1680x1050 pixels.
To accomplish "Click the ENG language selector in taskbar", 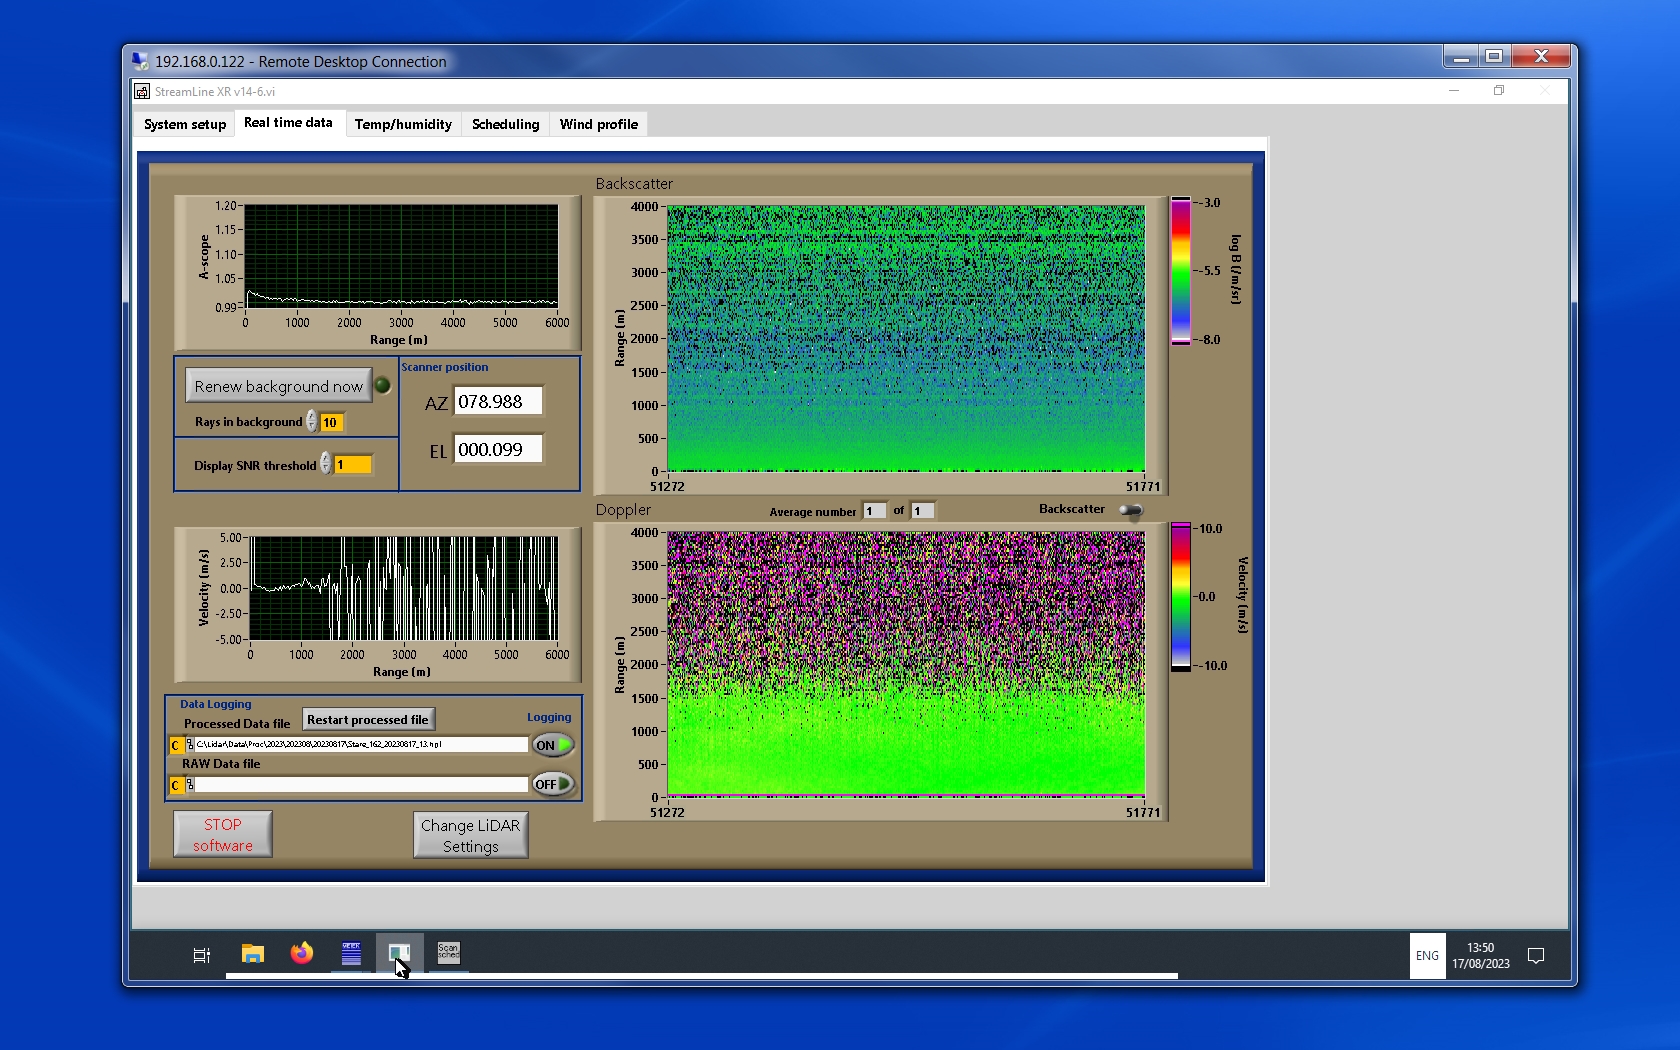I will (x=1427, y=956).
